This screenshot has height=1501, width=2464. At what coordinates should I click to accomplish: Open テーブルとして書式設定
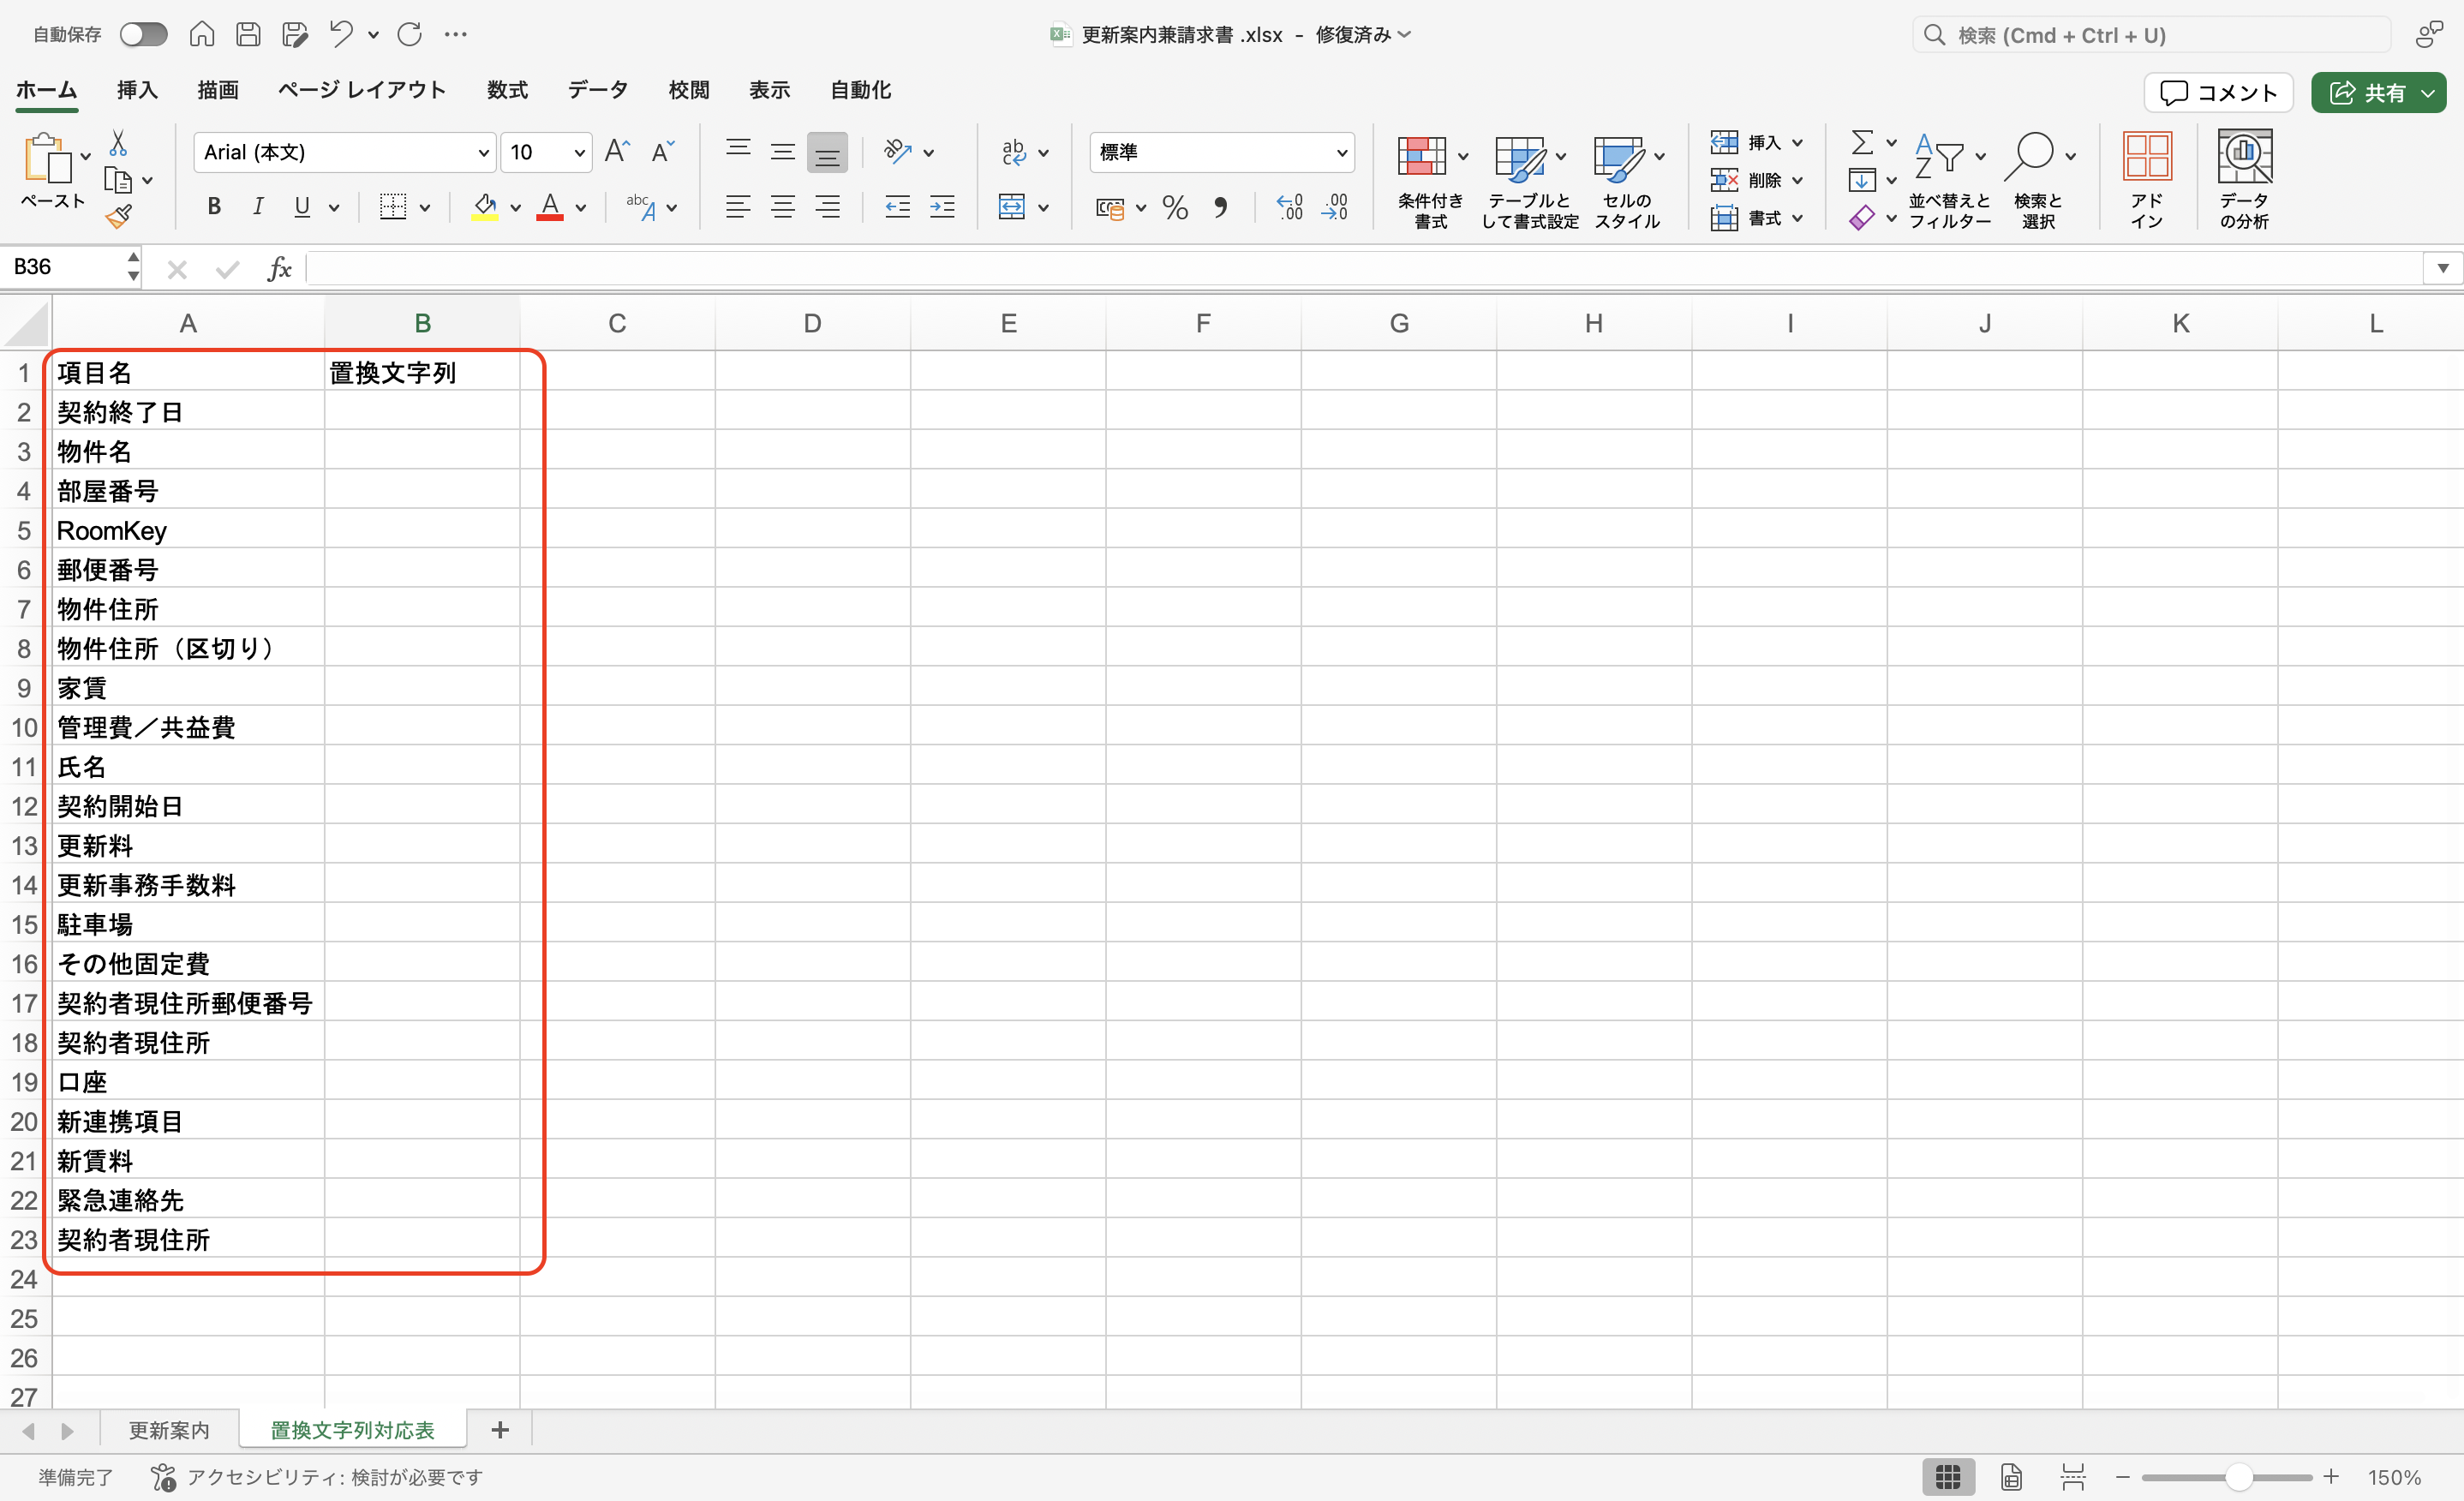pos(1529,182)
